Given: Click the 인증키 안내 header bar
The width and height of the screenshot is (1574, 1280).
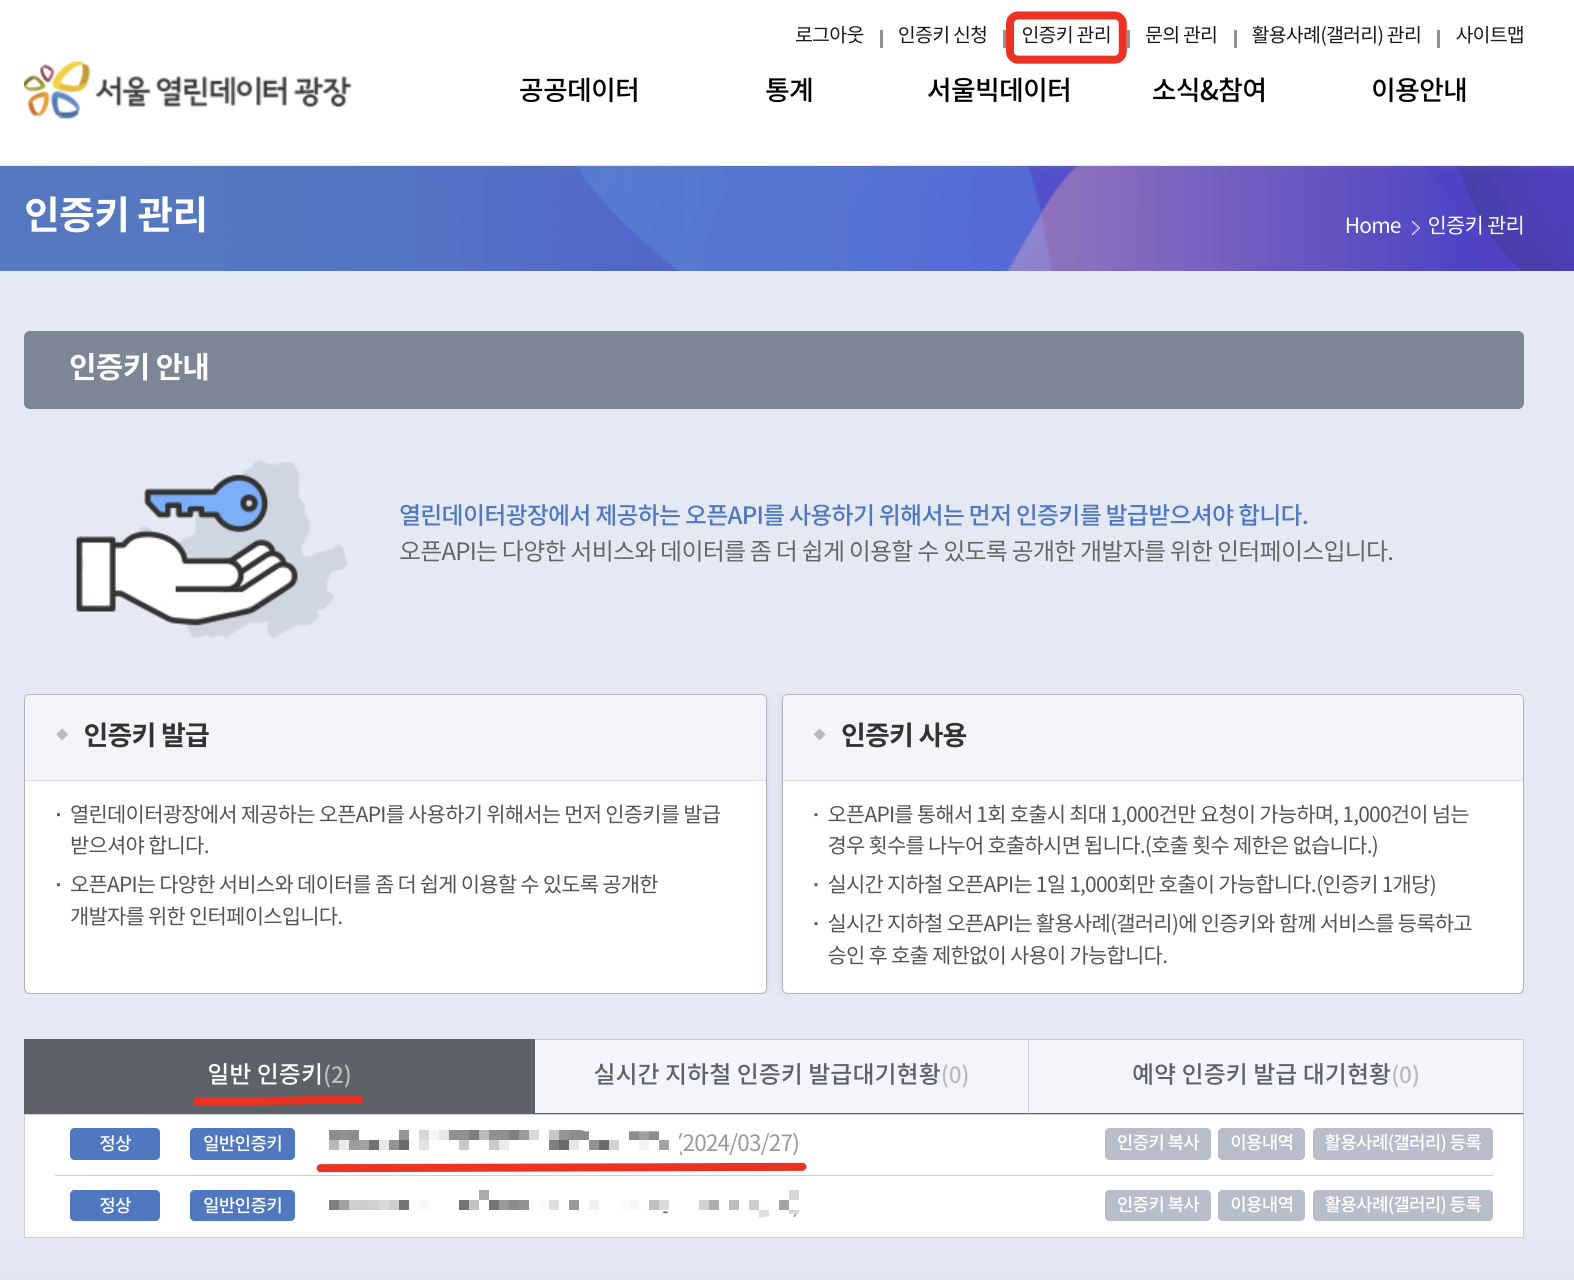Looking at the screenshot, I should click(774, 370).
